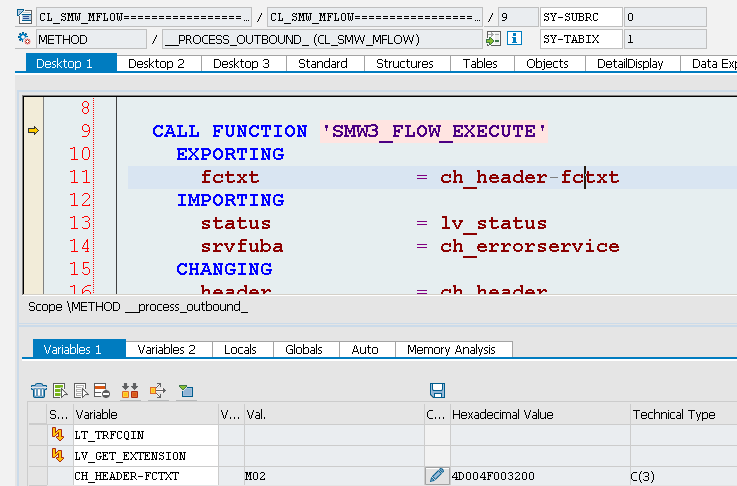737x486 pixels.
Task: Click the SY-SUBRC value field
Action: tap(665, 17)
